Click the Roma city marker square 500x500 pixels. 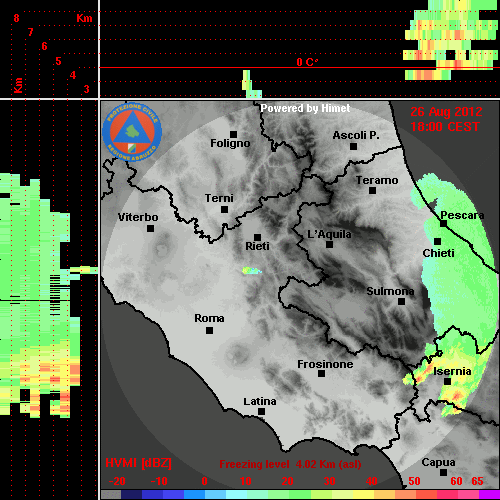[x=210, y=331]
